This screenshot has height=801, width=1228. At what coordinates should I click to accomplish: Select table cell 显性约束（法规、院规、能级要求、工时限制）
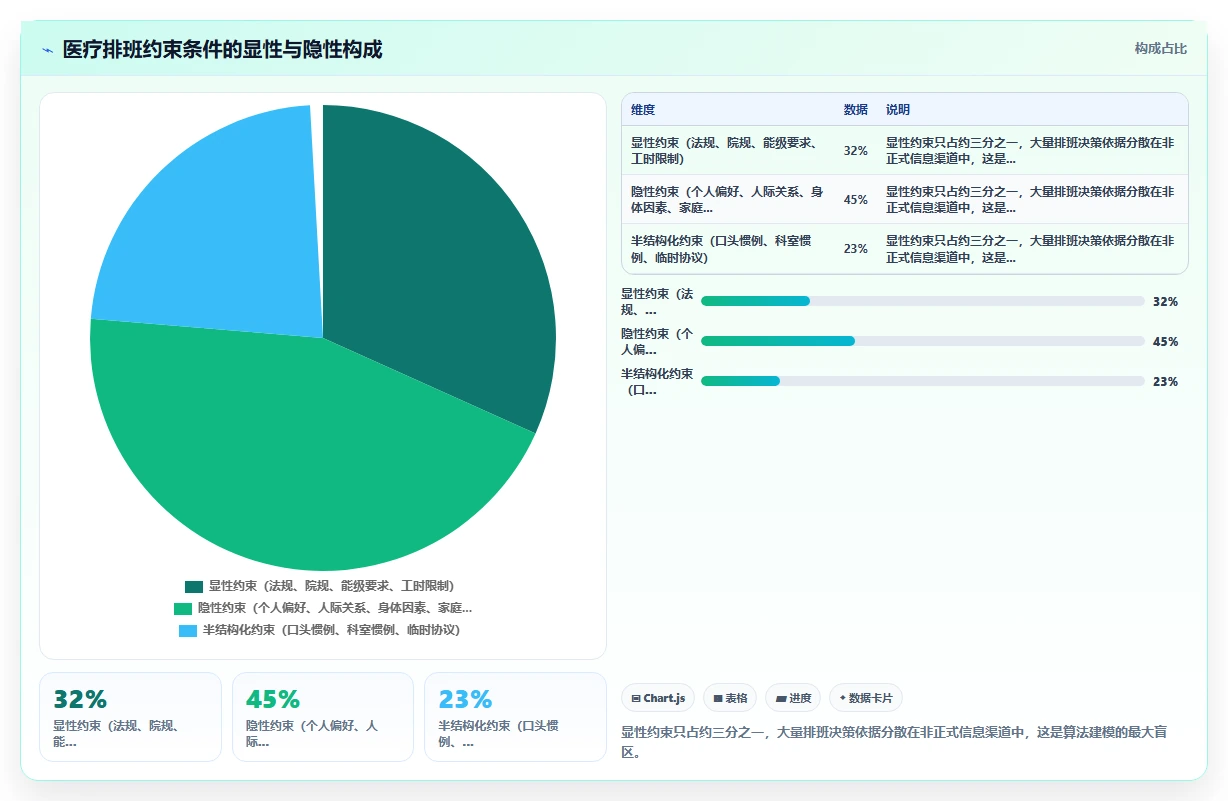click(730, 151)
